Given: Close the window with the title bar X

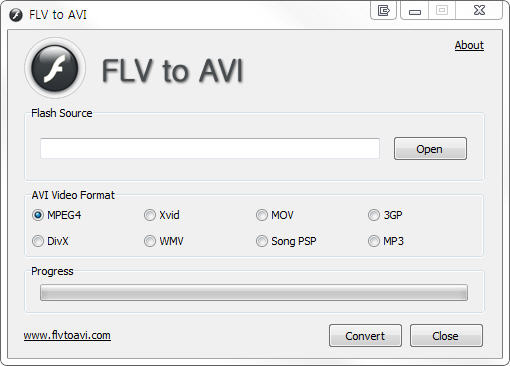Looking at the screenshot, I should (479, 11).
